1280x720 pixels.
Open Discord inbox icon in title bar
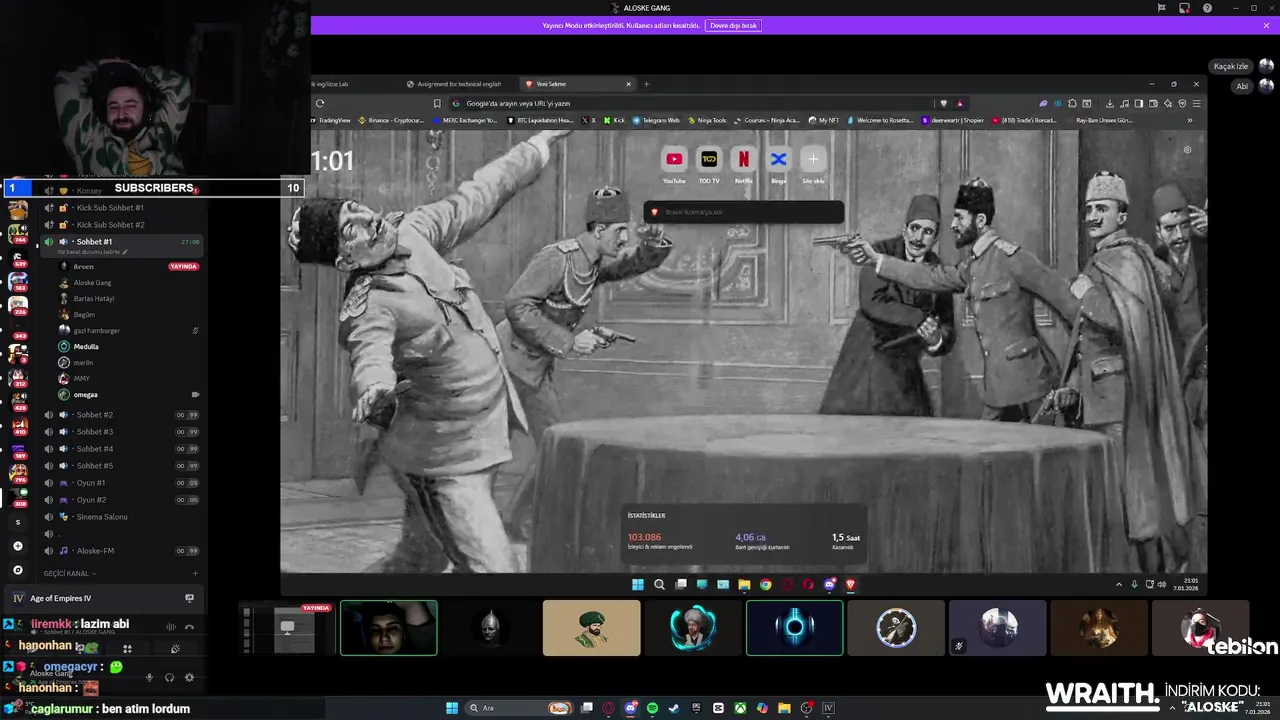tap(1184, 8)
